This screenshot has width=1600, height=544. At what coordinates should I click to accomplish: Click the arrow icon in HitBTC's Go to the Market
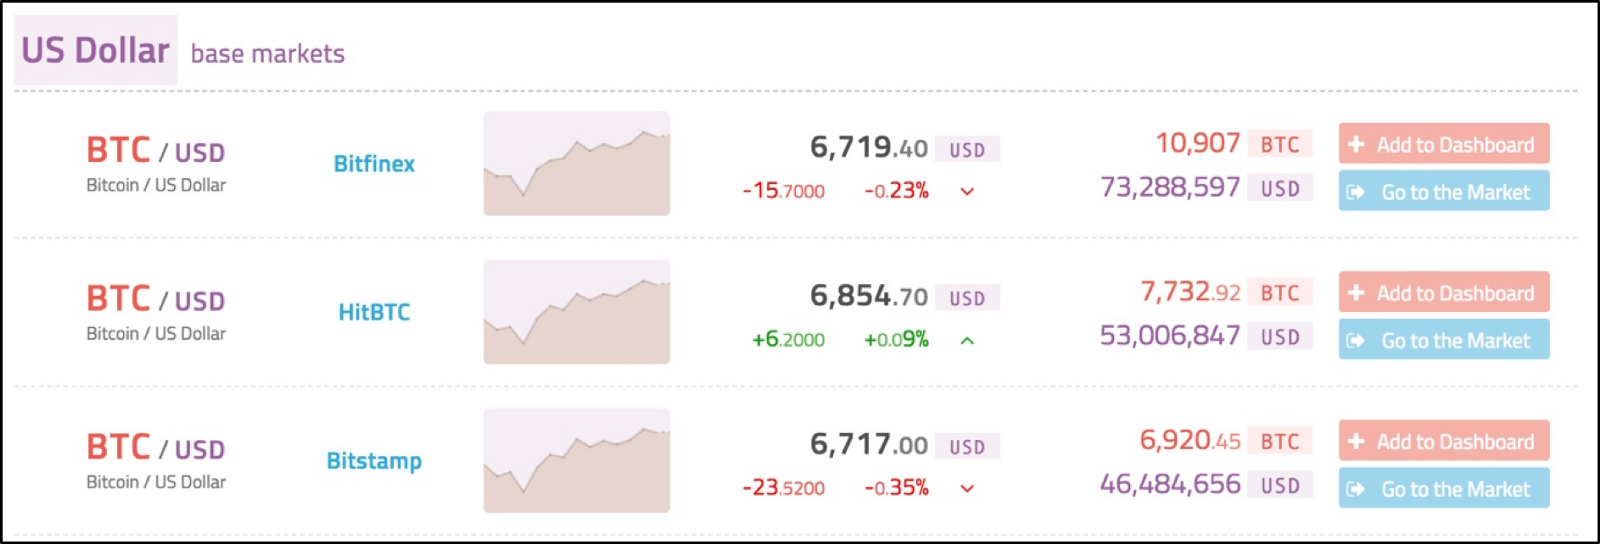[1356, 341]
